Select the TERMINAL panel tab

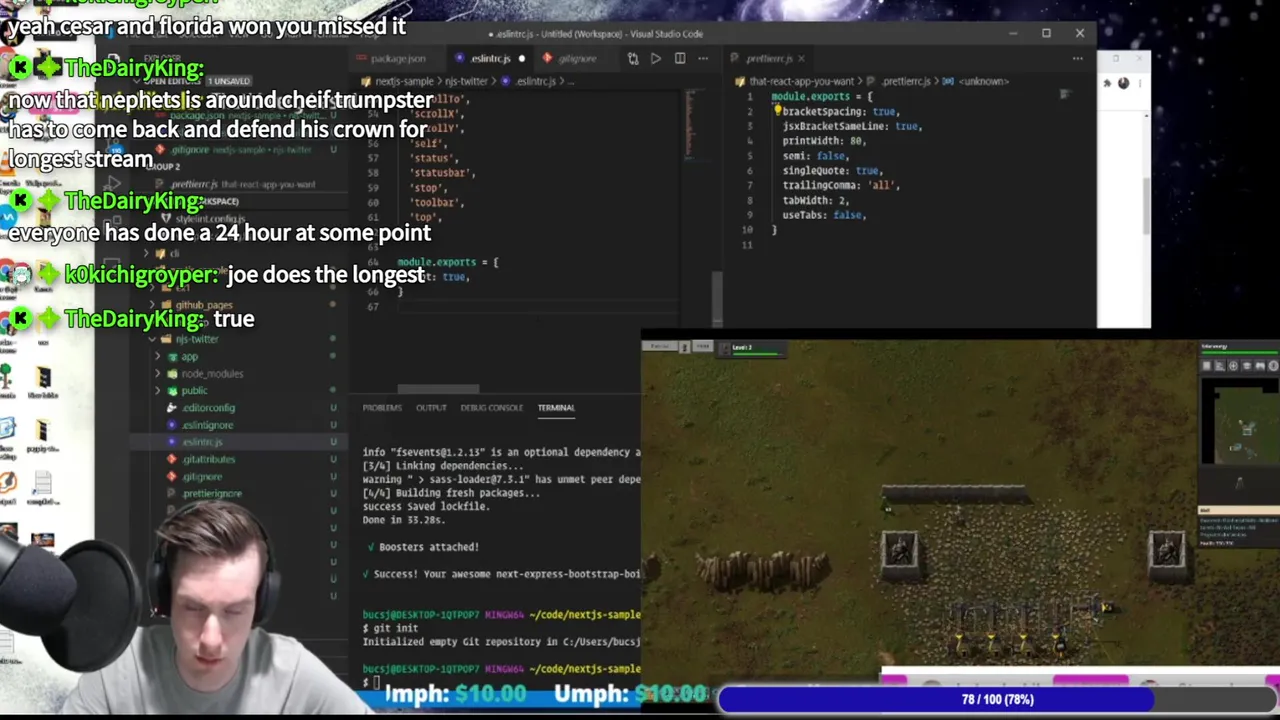556,408
